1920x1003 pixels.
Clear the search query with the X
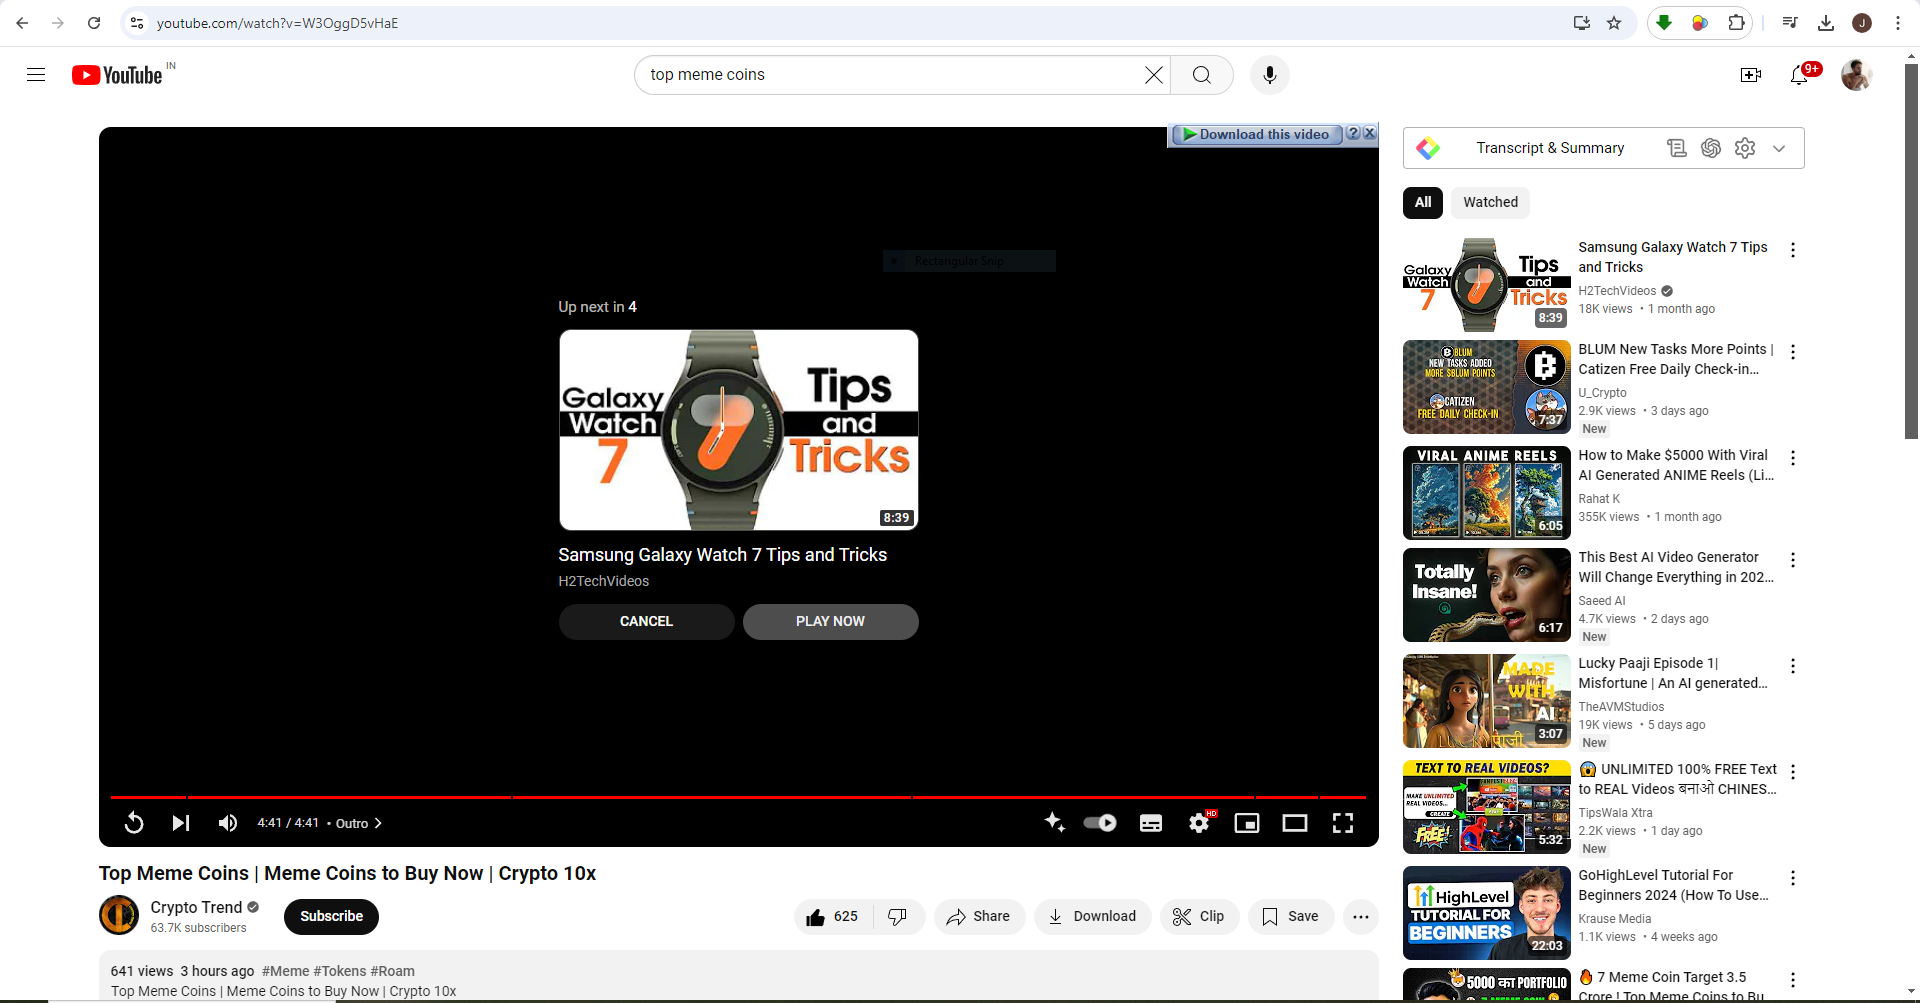tap(1154, 75)
